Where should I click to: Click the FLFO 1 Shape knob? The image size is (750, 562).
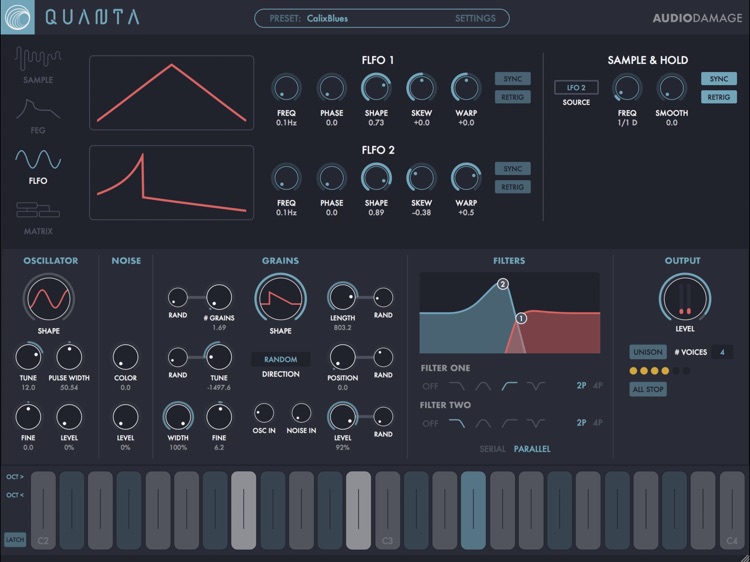376,88
